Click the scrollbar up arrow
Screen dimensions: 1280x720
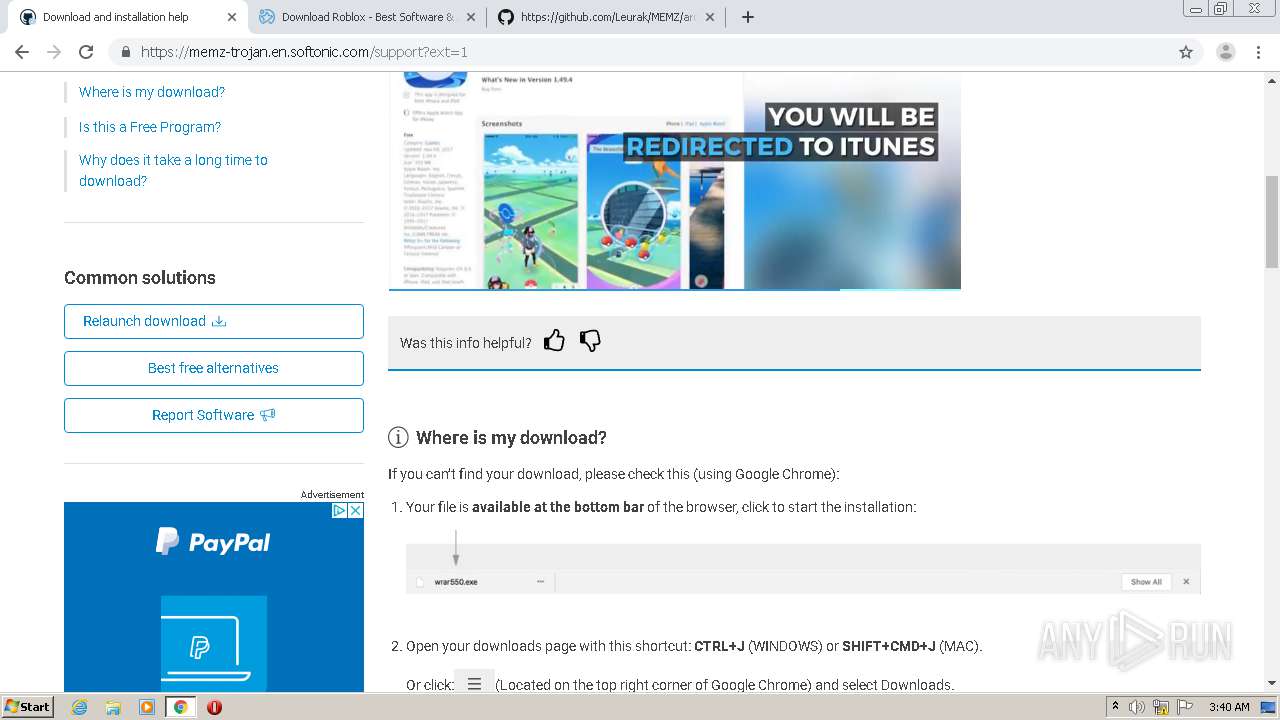point(1271,79)
